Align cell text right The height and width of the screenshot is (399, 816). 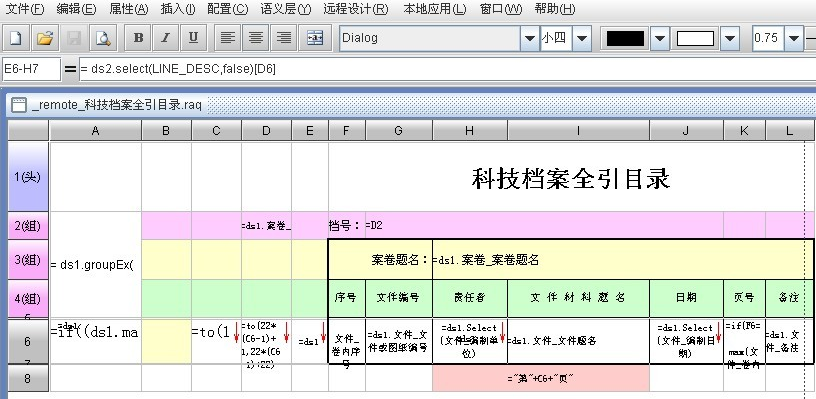[284, 38]
